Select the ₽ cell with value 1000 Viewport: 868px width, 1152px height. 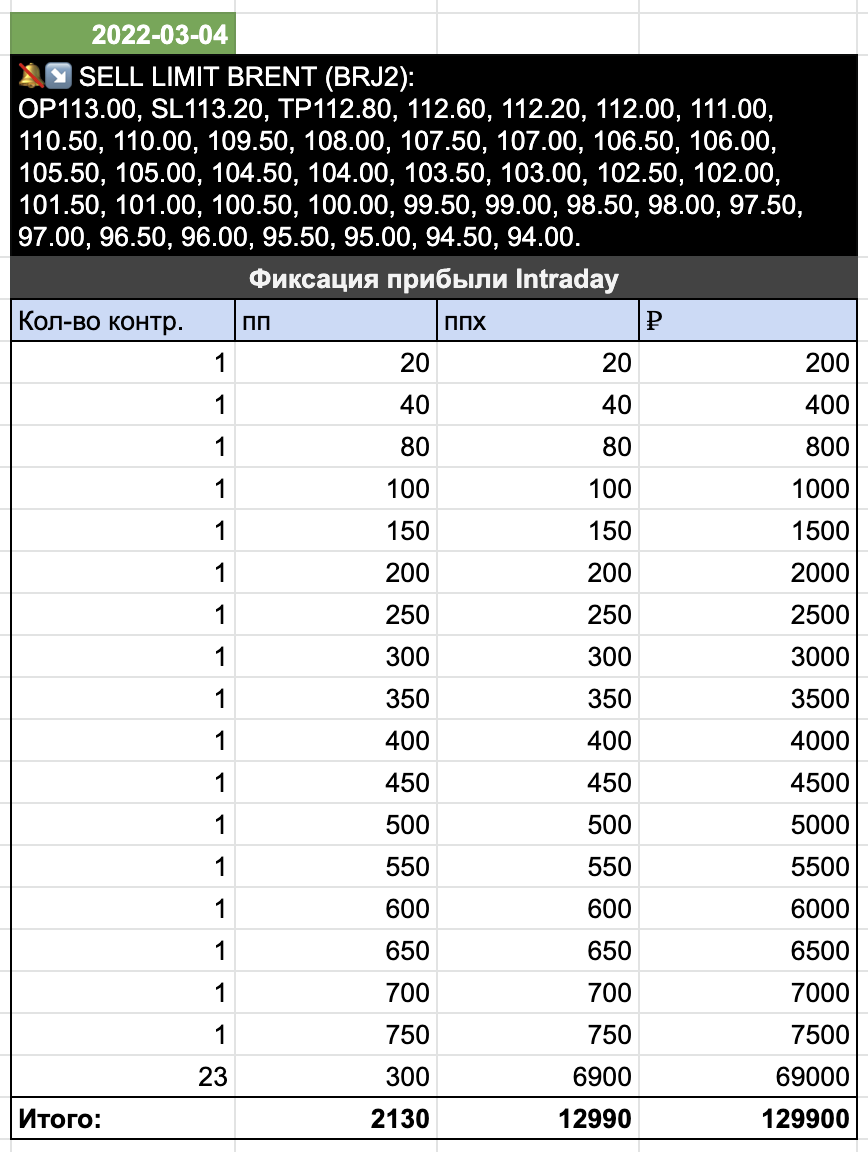click(748, 488)
